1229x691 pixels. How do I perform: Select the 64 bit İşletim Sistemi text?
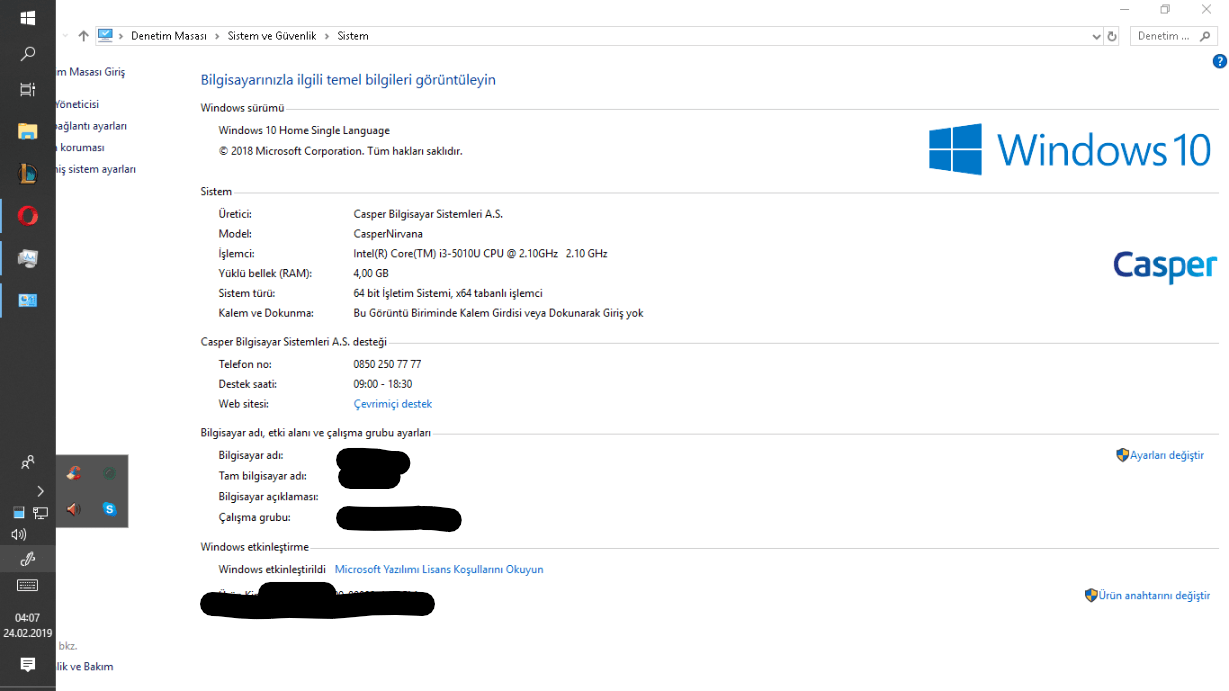click(448, 293)
